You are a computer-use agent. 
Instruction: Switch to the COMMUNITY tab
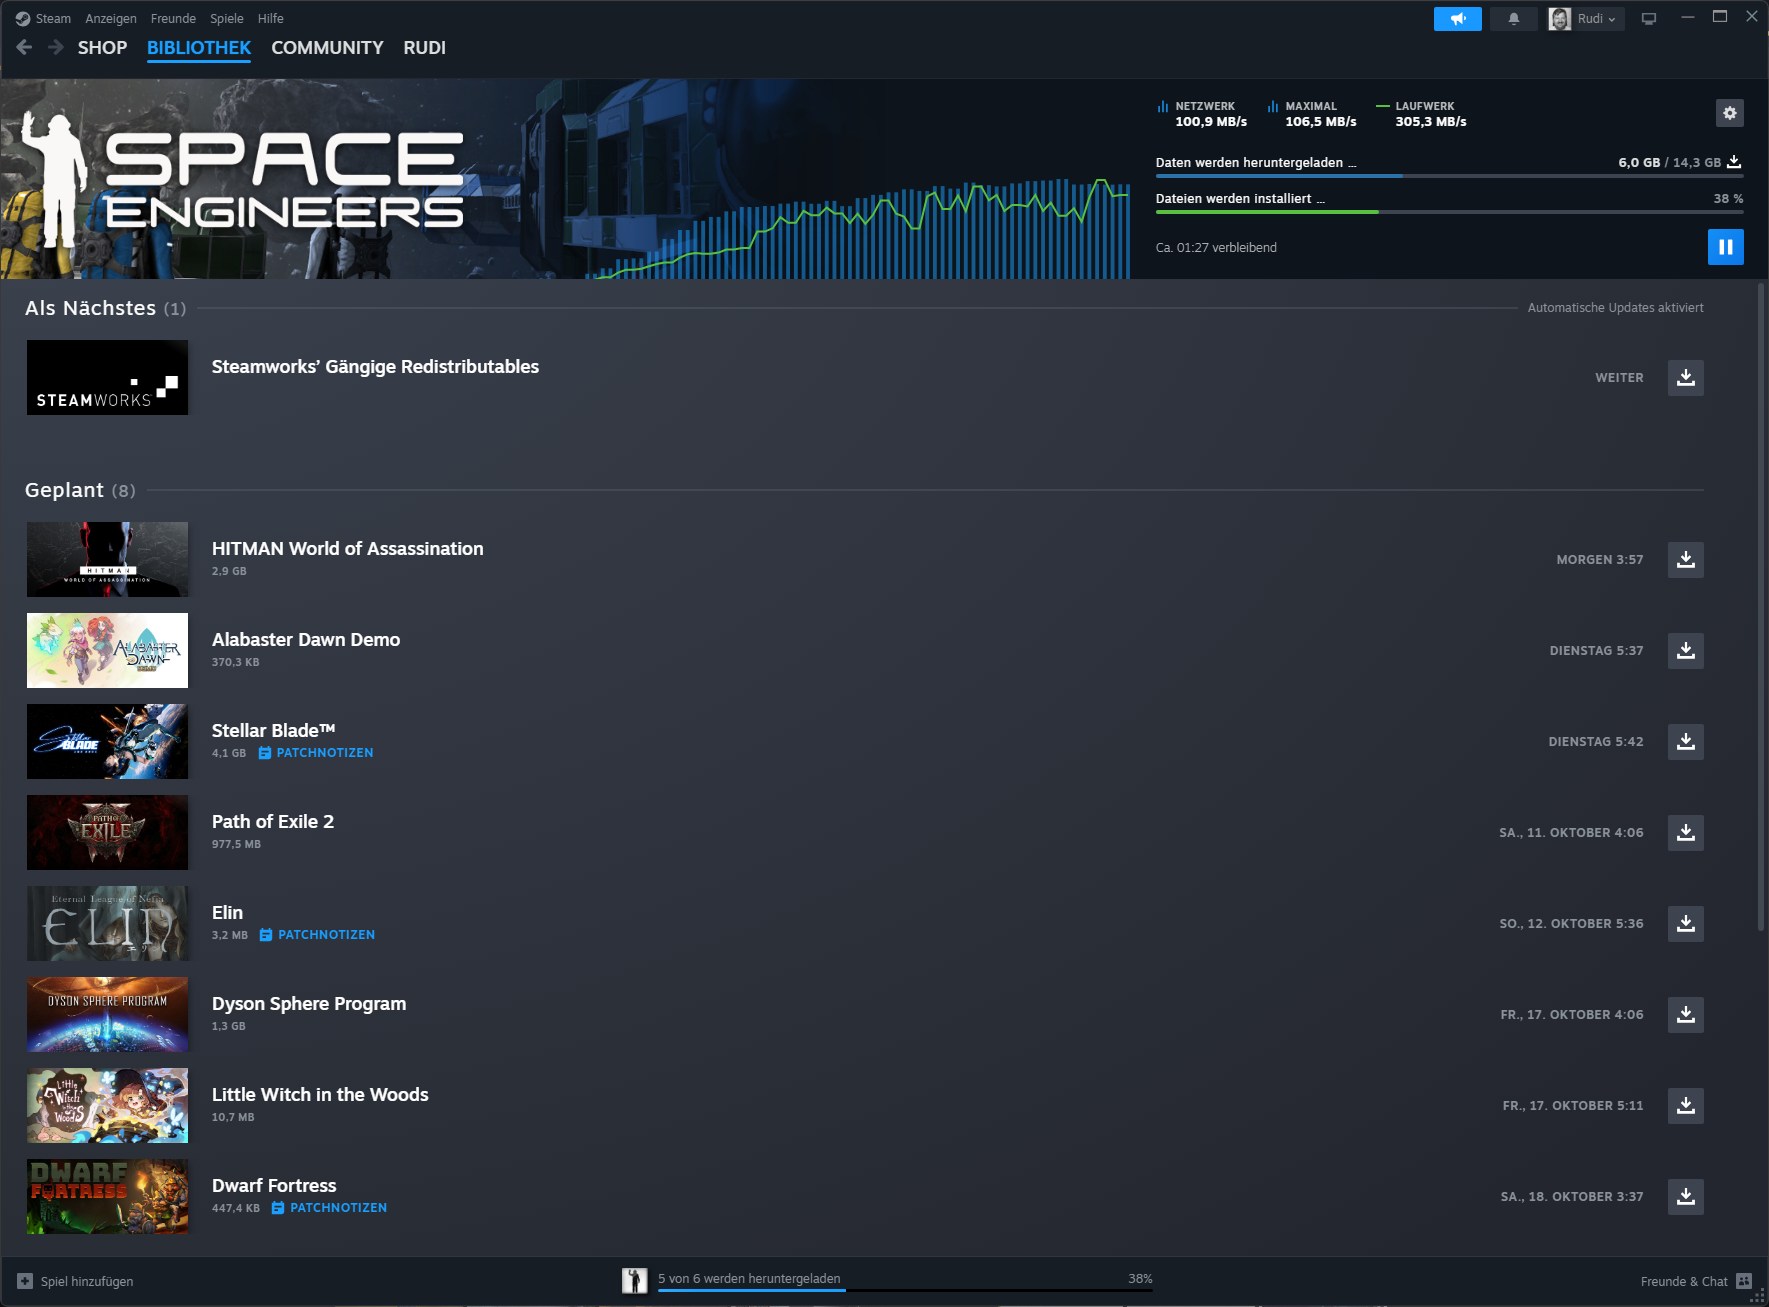(x=327, y=48)
